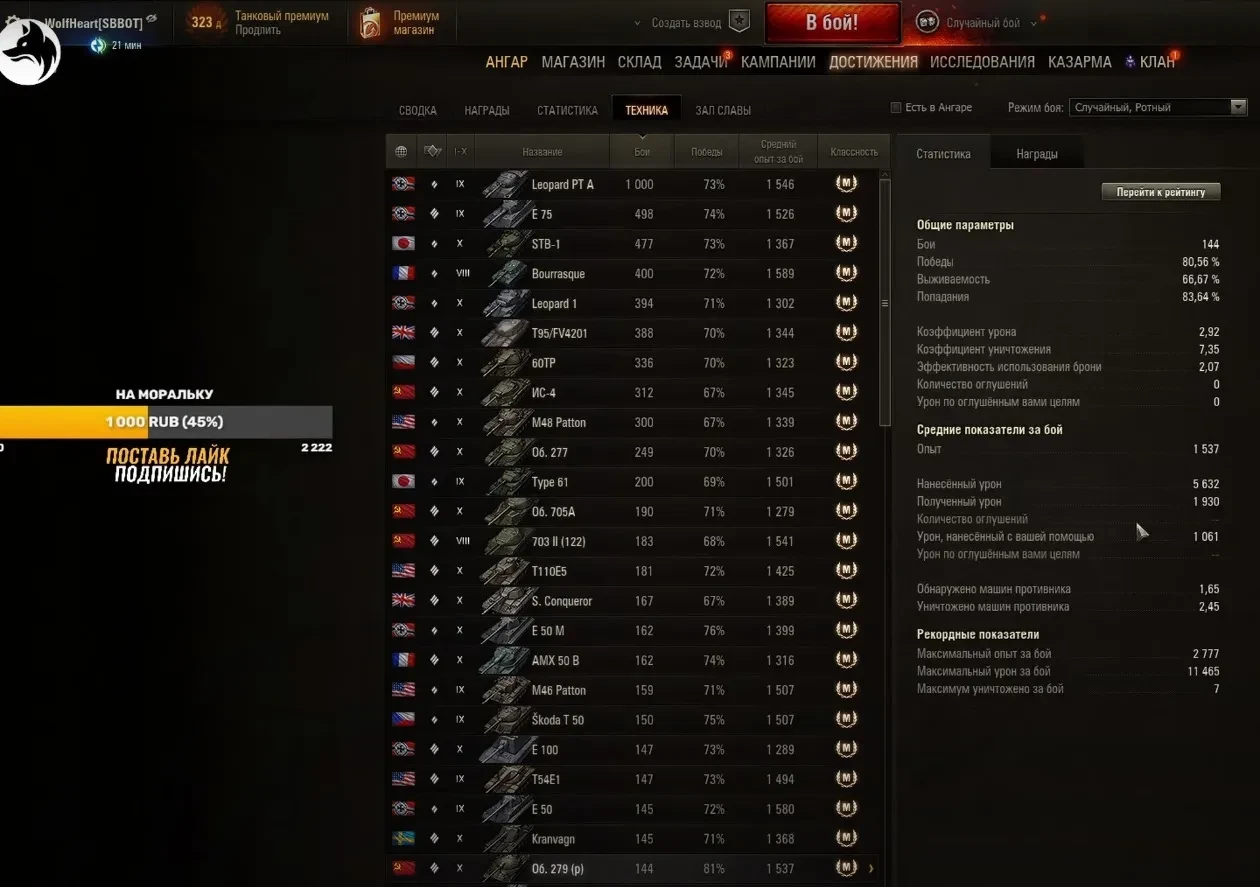Image resolution: width=1260 pixels, height=887 pixels.
Task: Expand the Случайный бой mode selector
Action: [x=1035, y=23]
